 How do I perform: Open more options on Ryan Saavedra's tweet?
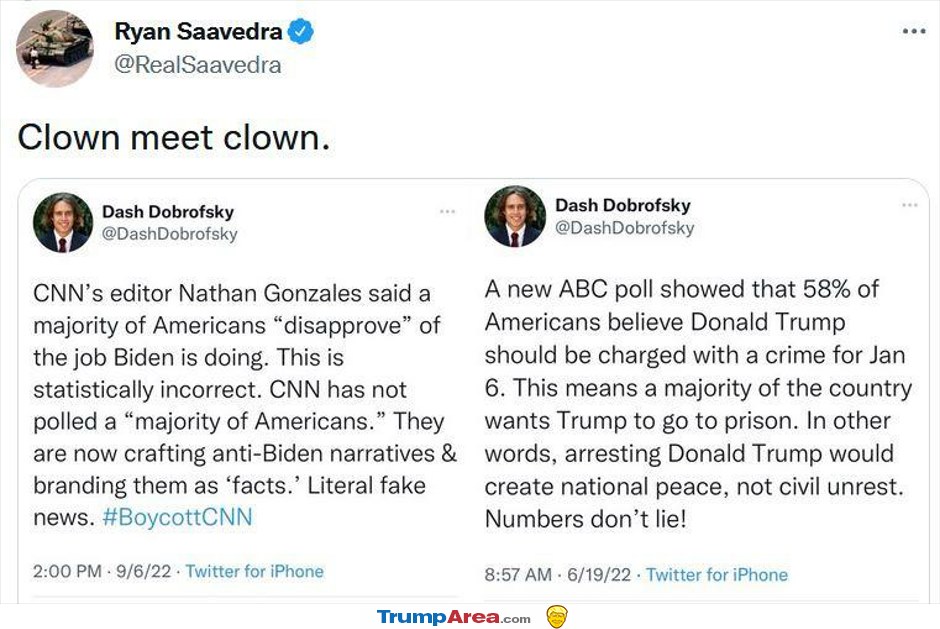pos(913,31)
